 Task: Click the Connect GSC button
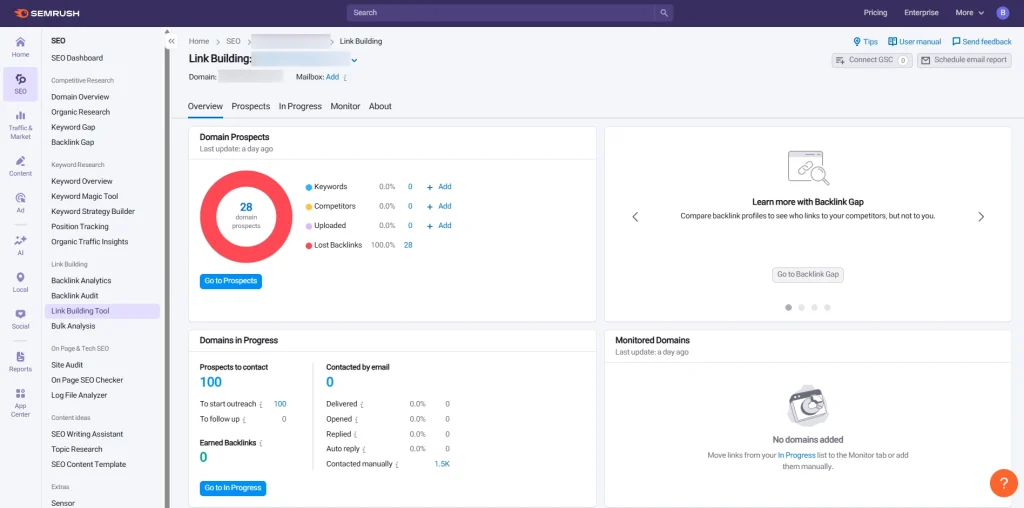[872, 60]
